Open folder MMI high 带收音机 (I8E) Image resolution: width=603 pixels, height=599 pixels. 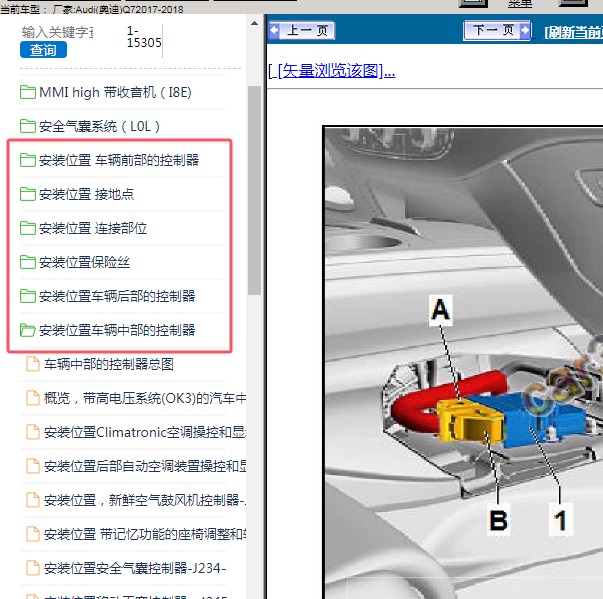(115, 93)
